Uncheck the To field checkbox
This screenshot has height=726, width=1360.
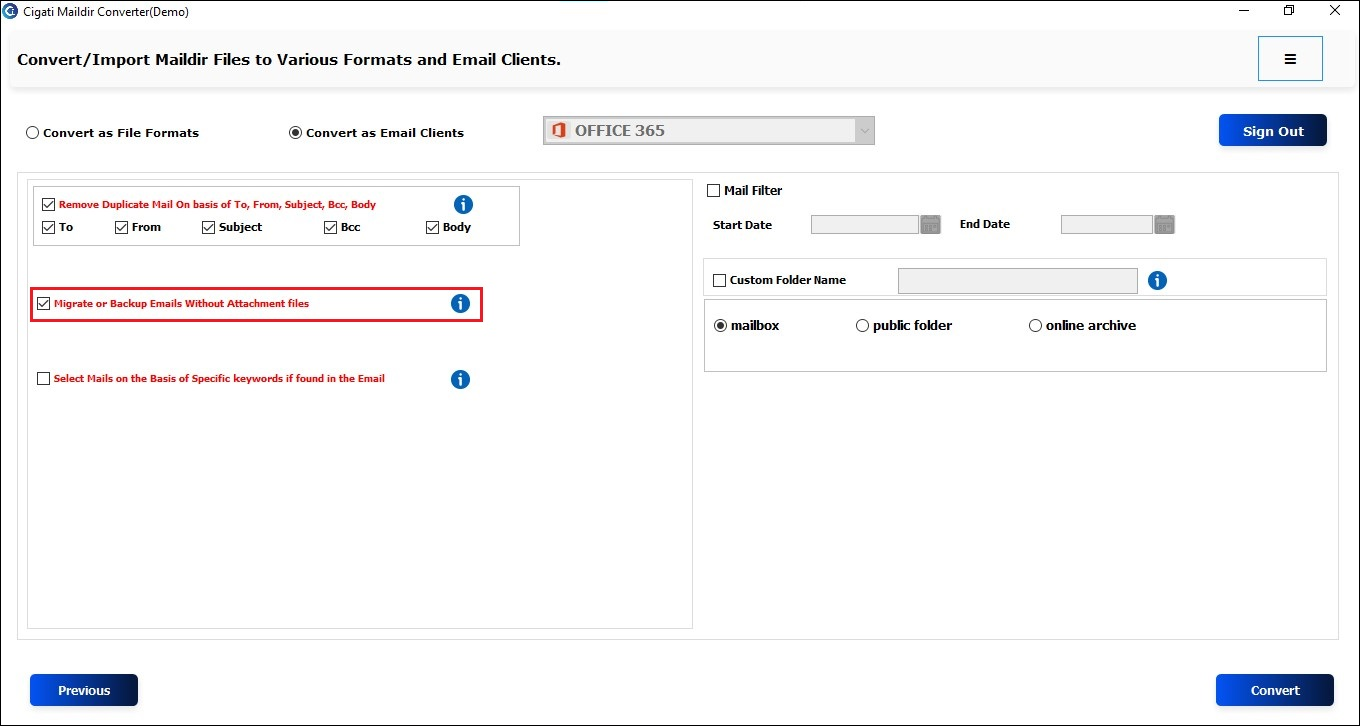coord(48,227)
